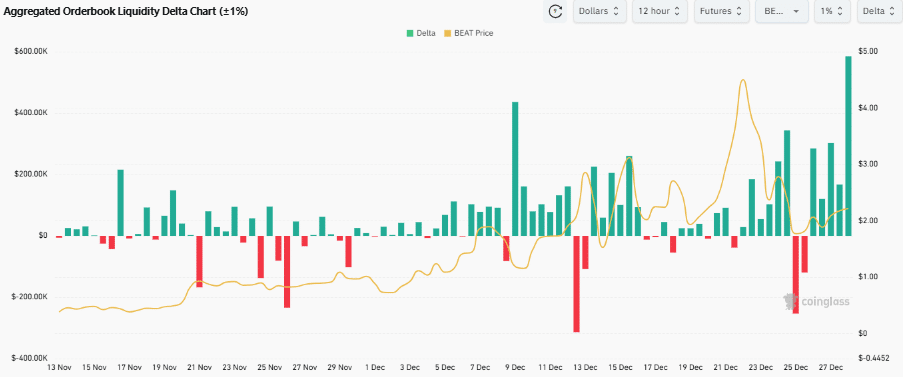
Task: Click the 21 Dec date axis label
Action: pos(725,367)
